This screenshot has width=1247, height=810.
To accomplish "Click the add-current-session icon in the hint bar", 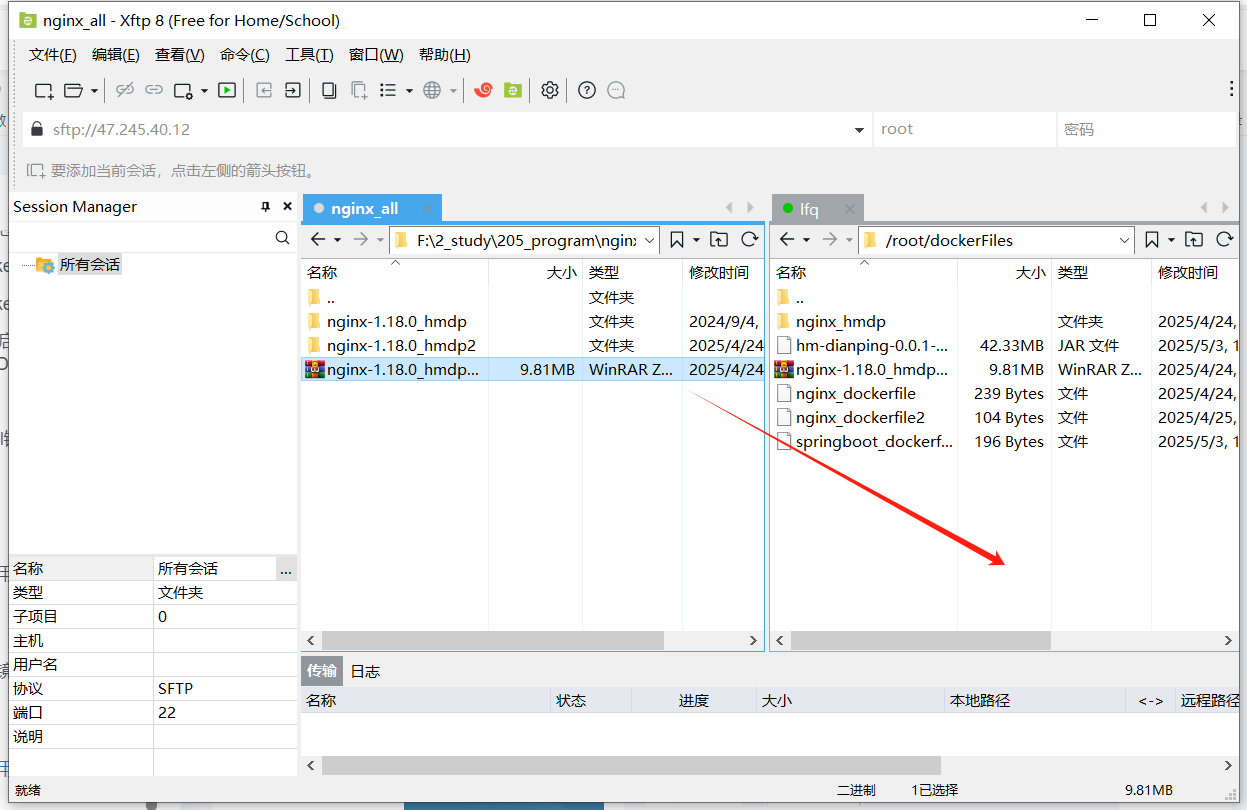I will [36, 170].
